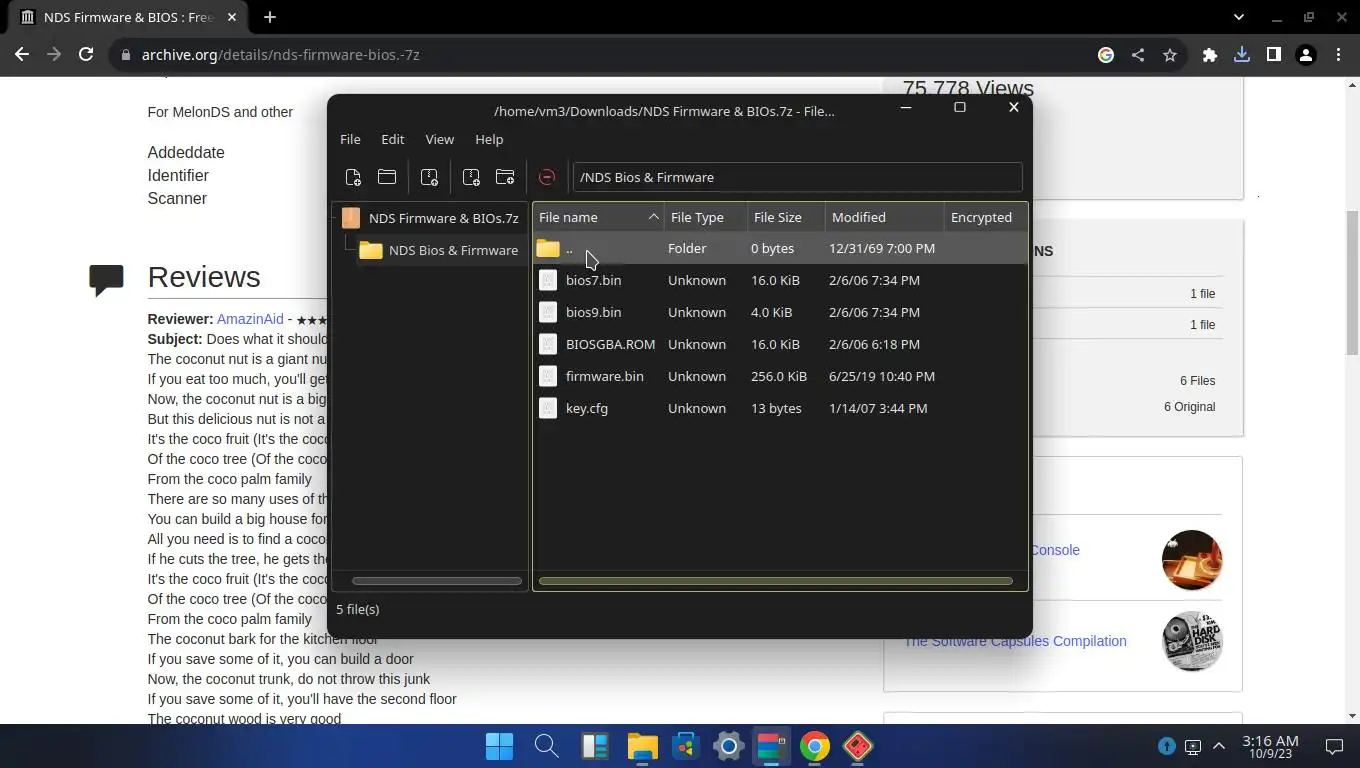Click the browser page vertical scrollbar
The width and height of the screenshot is (1360, 768).
pyautogui.click(x=1352, y=283)
